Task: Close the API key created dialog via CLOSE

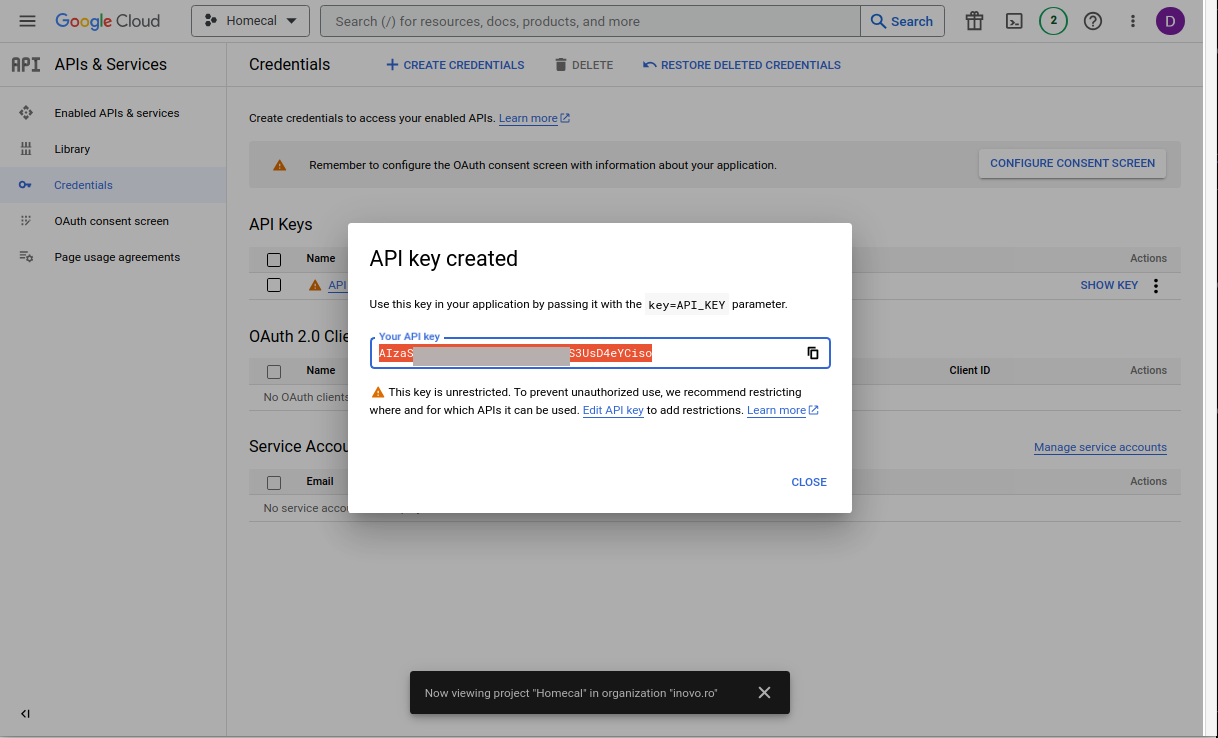Action: coord(809,482)
